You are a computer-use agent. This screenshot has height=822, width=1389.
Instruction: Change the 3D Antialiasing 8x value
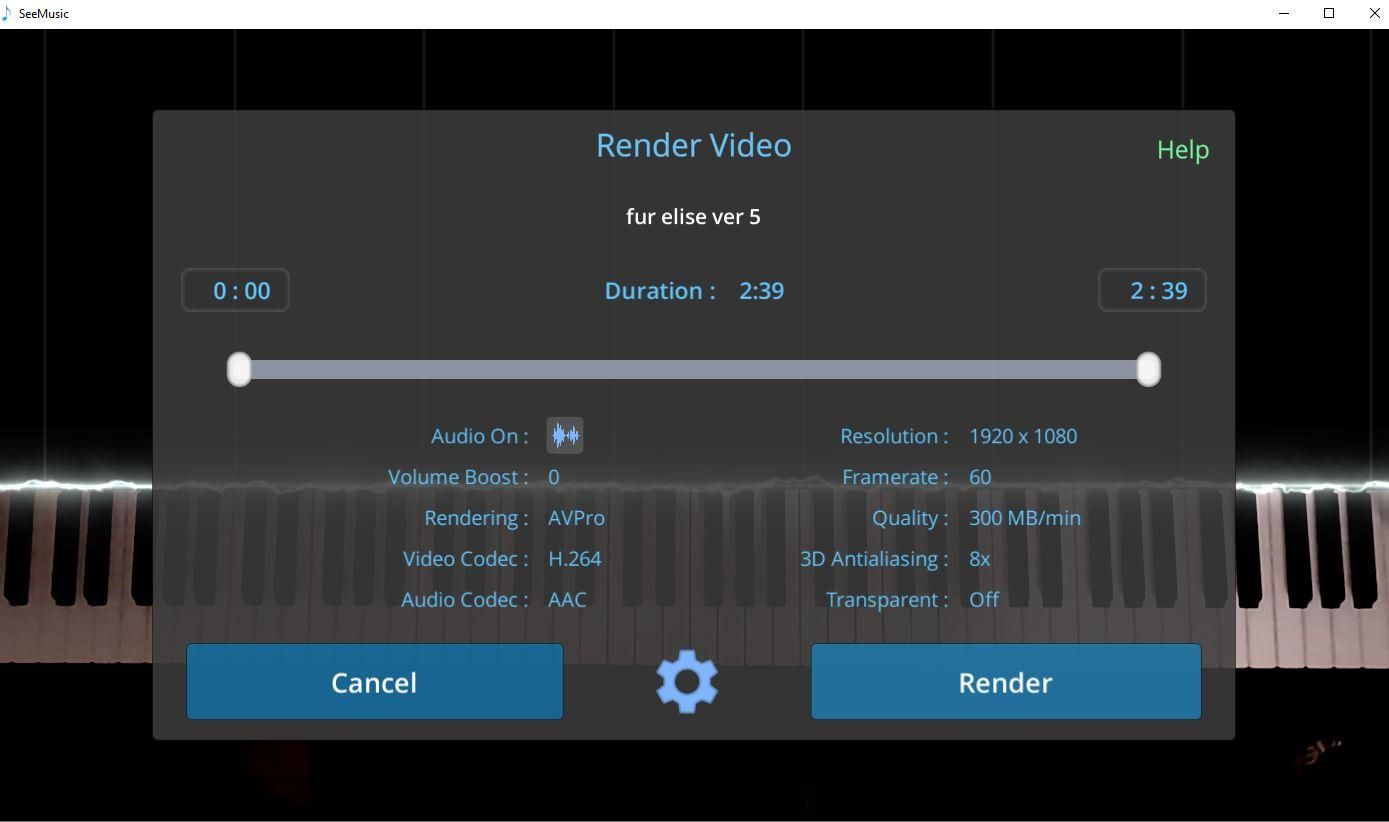tap(980, 559)
